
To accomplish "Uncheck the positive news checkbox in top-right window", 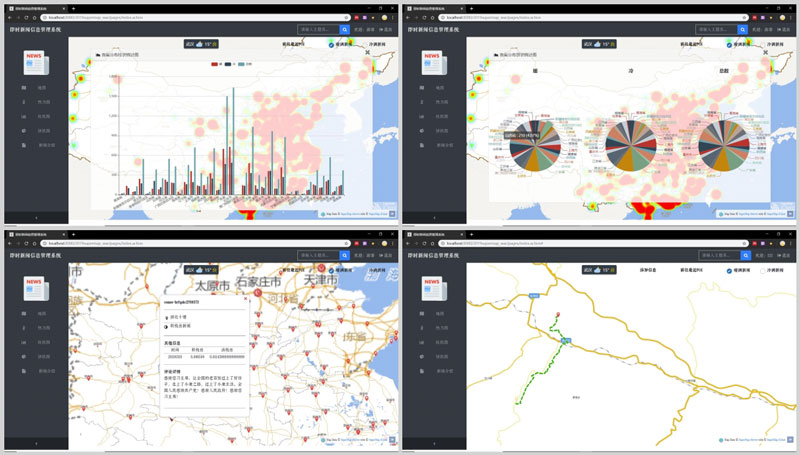I will coord(730,46).
